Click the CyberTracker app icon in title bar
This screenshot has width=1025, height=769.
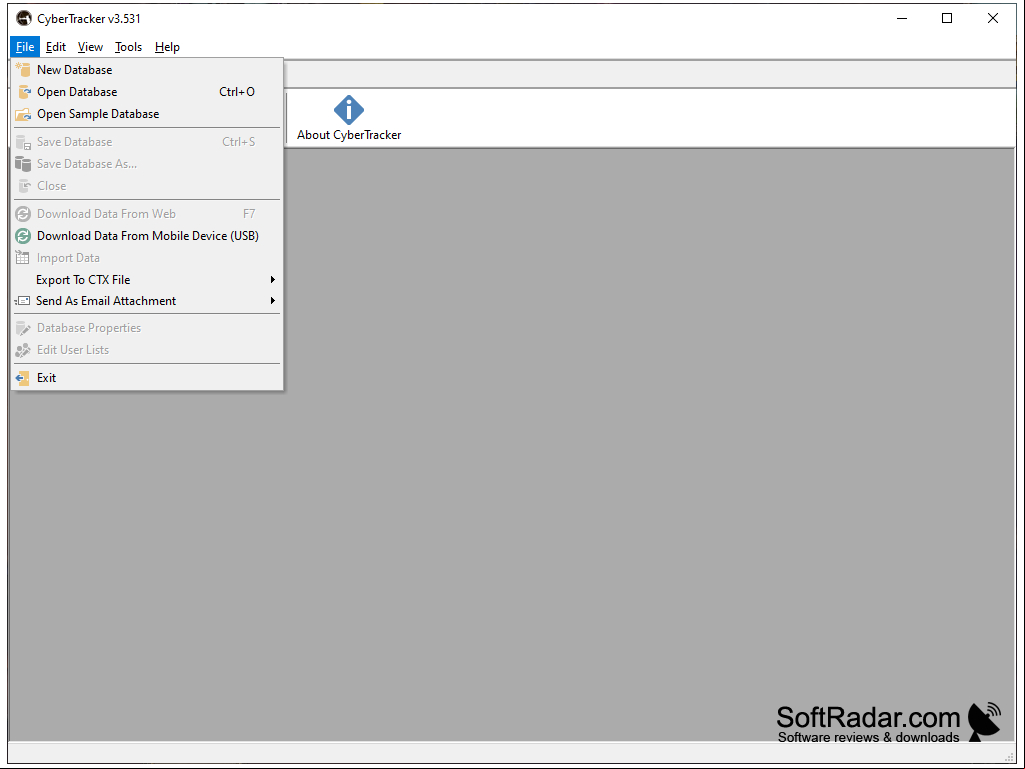(24, 18)
